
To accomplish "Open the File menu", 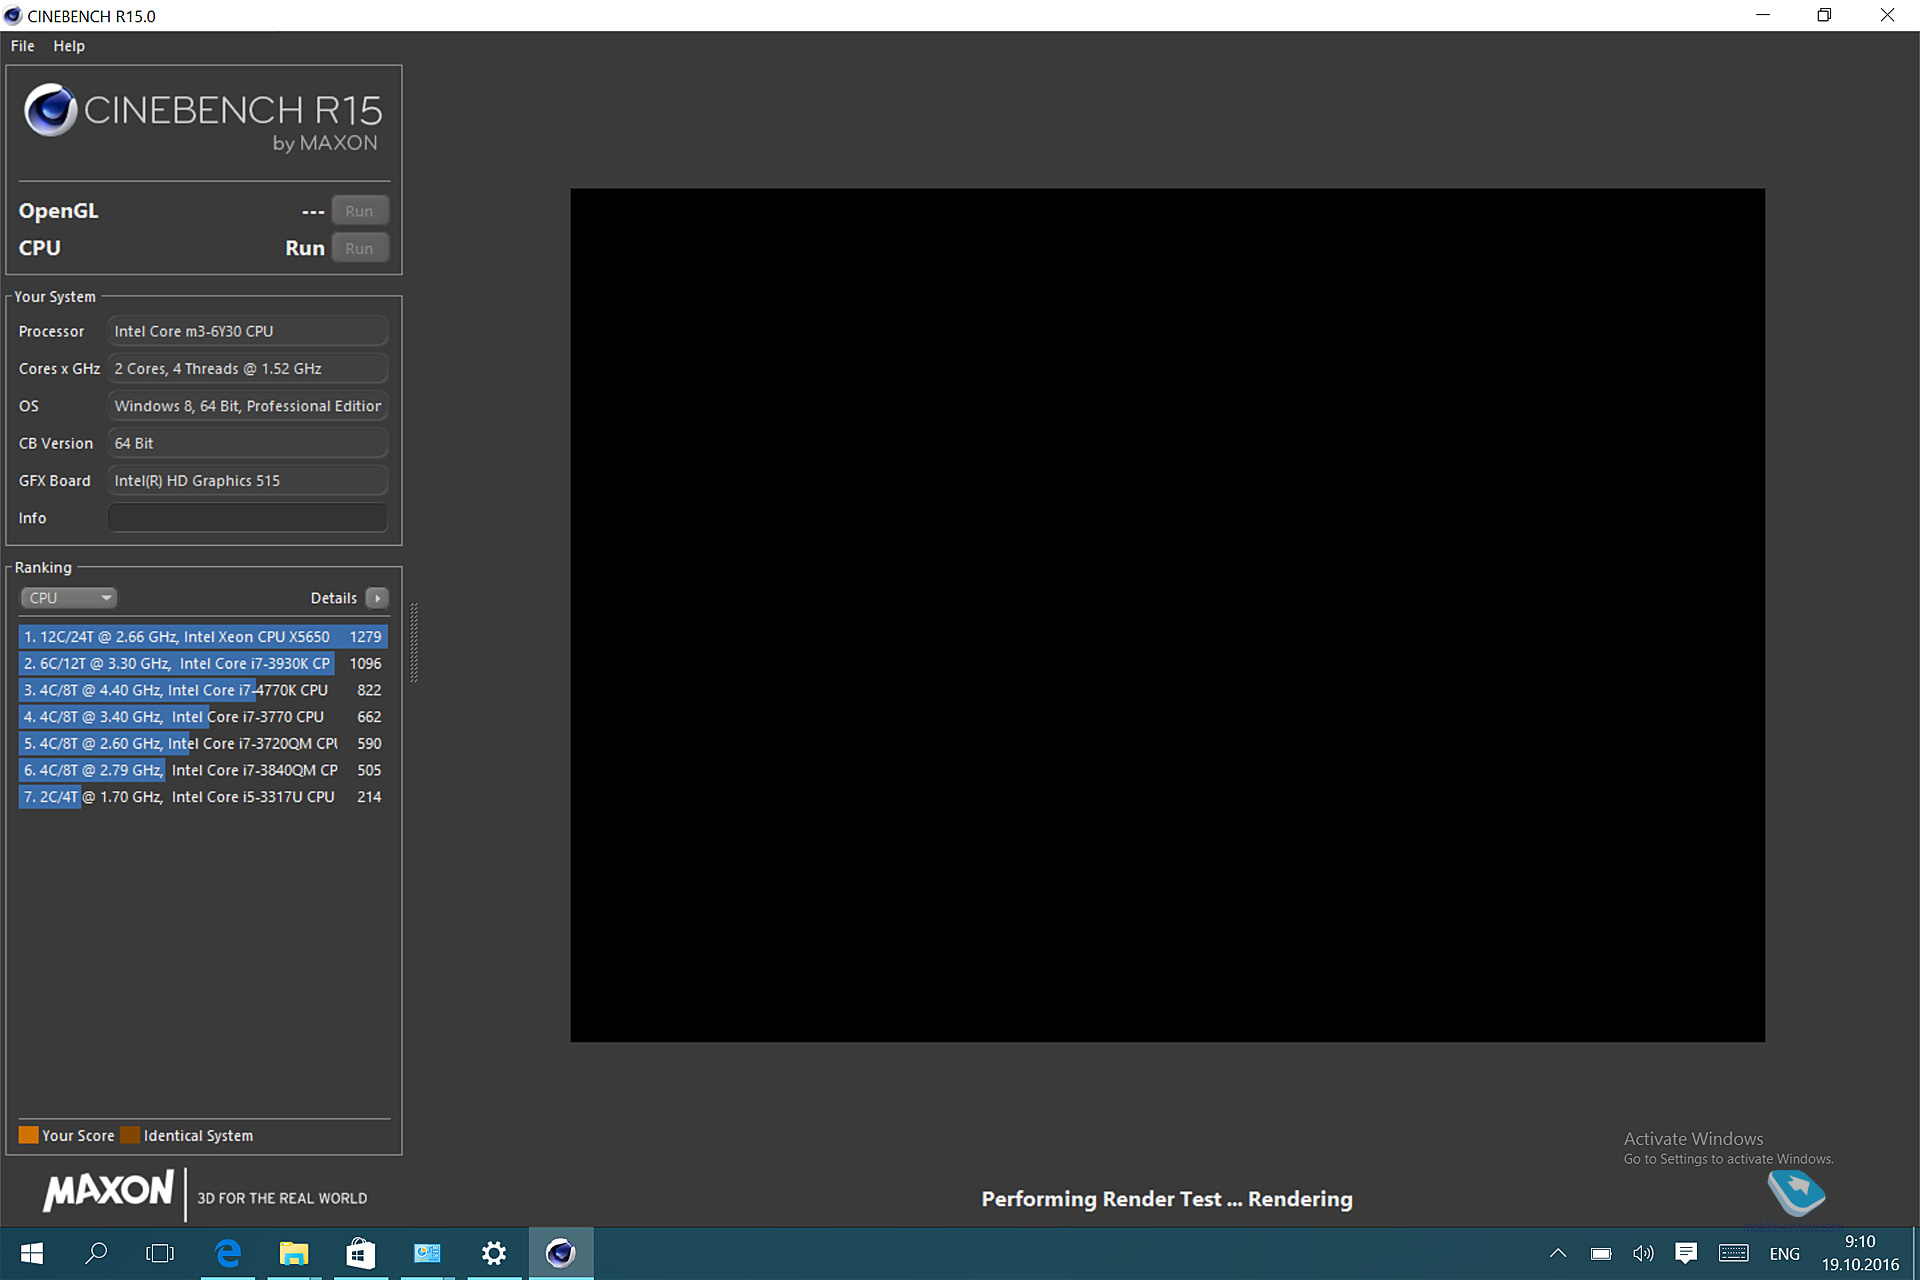I will [22, 46].
